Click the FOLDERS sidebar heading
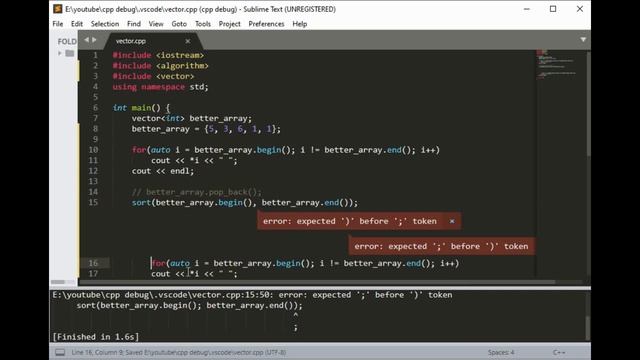 tap(67, 41)
